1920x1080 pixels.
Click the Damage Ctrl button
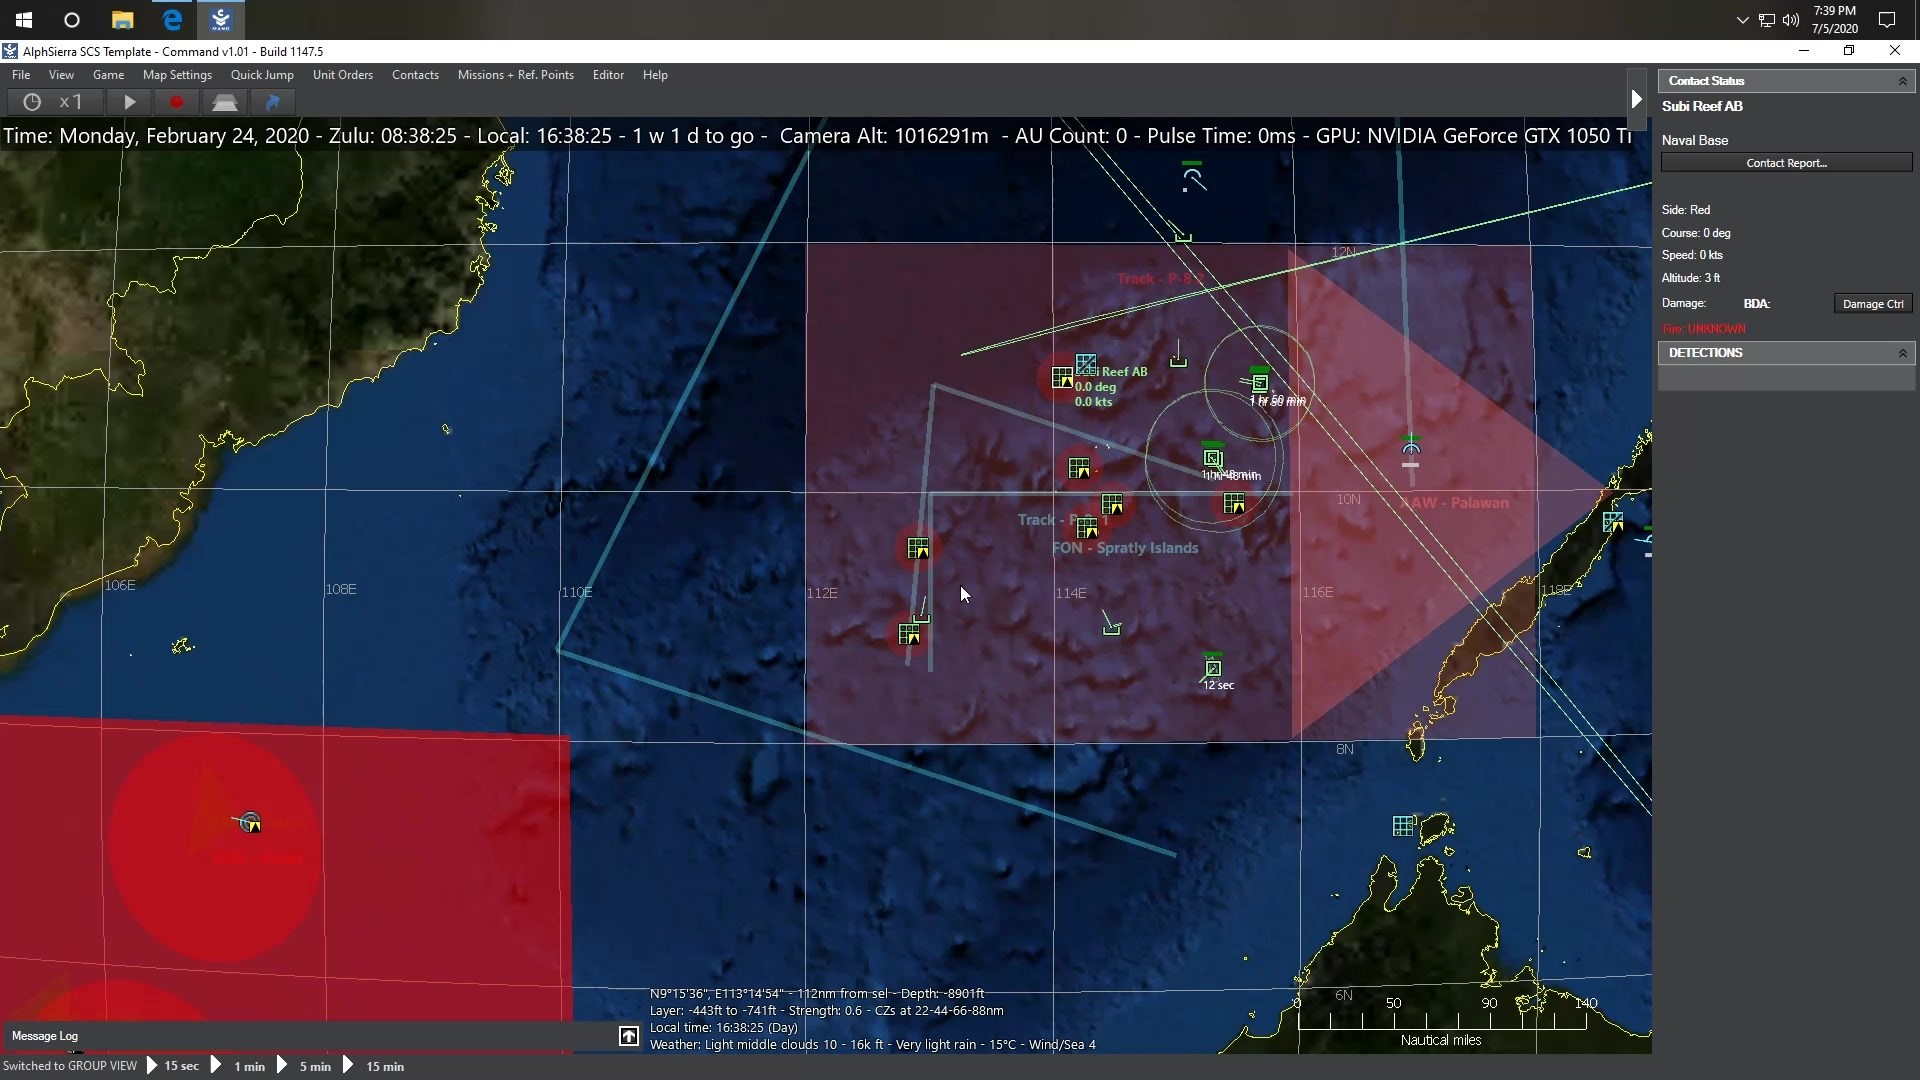coord(1872,304)
